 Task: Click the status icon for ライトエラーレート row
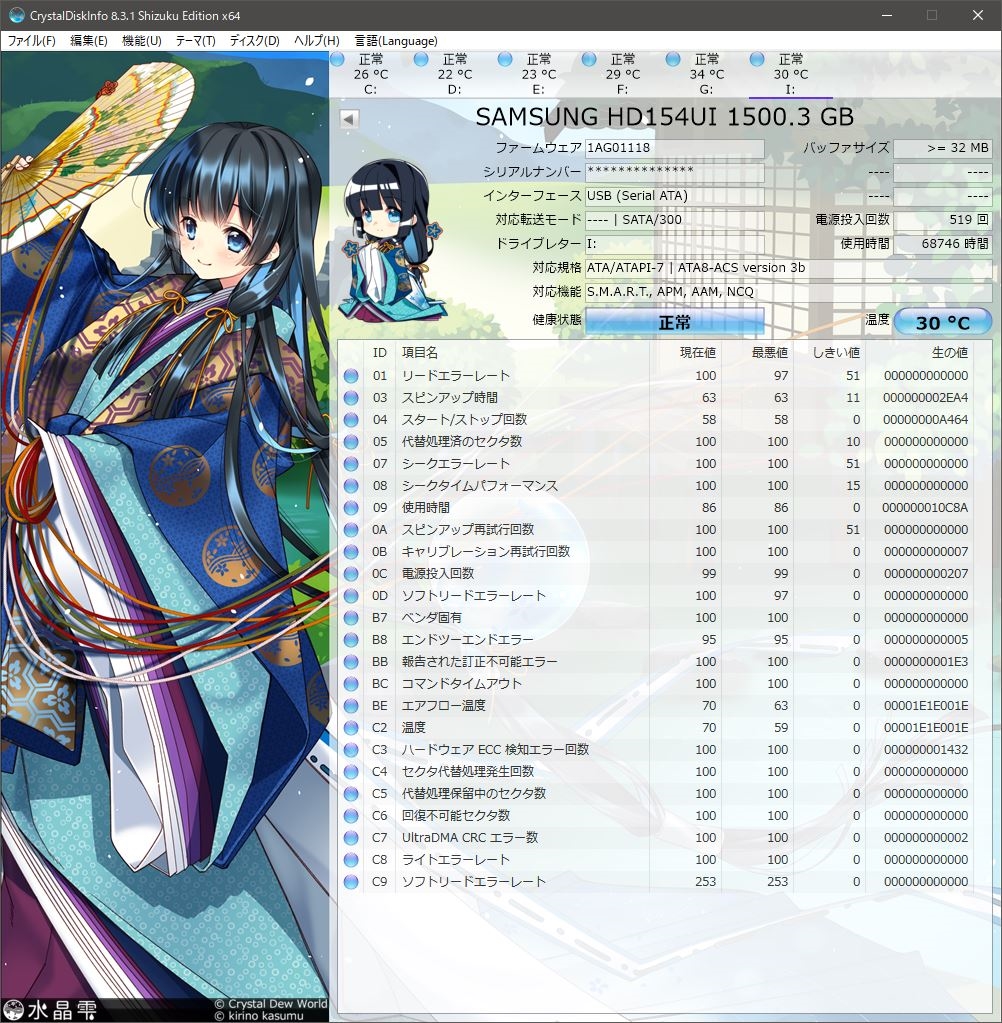(351, 860)
